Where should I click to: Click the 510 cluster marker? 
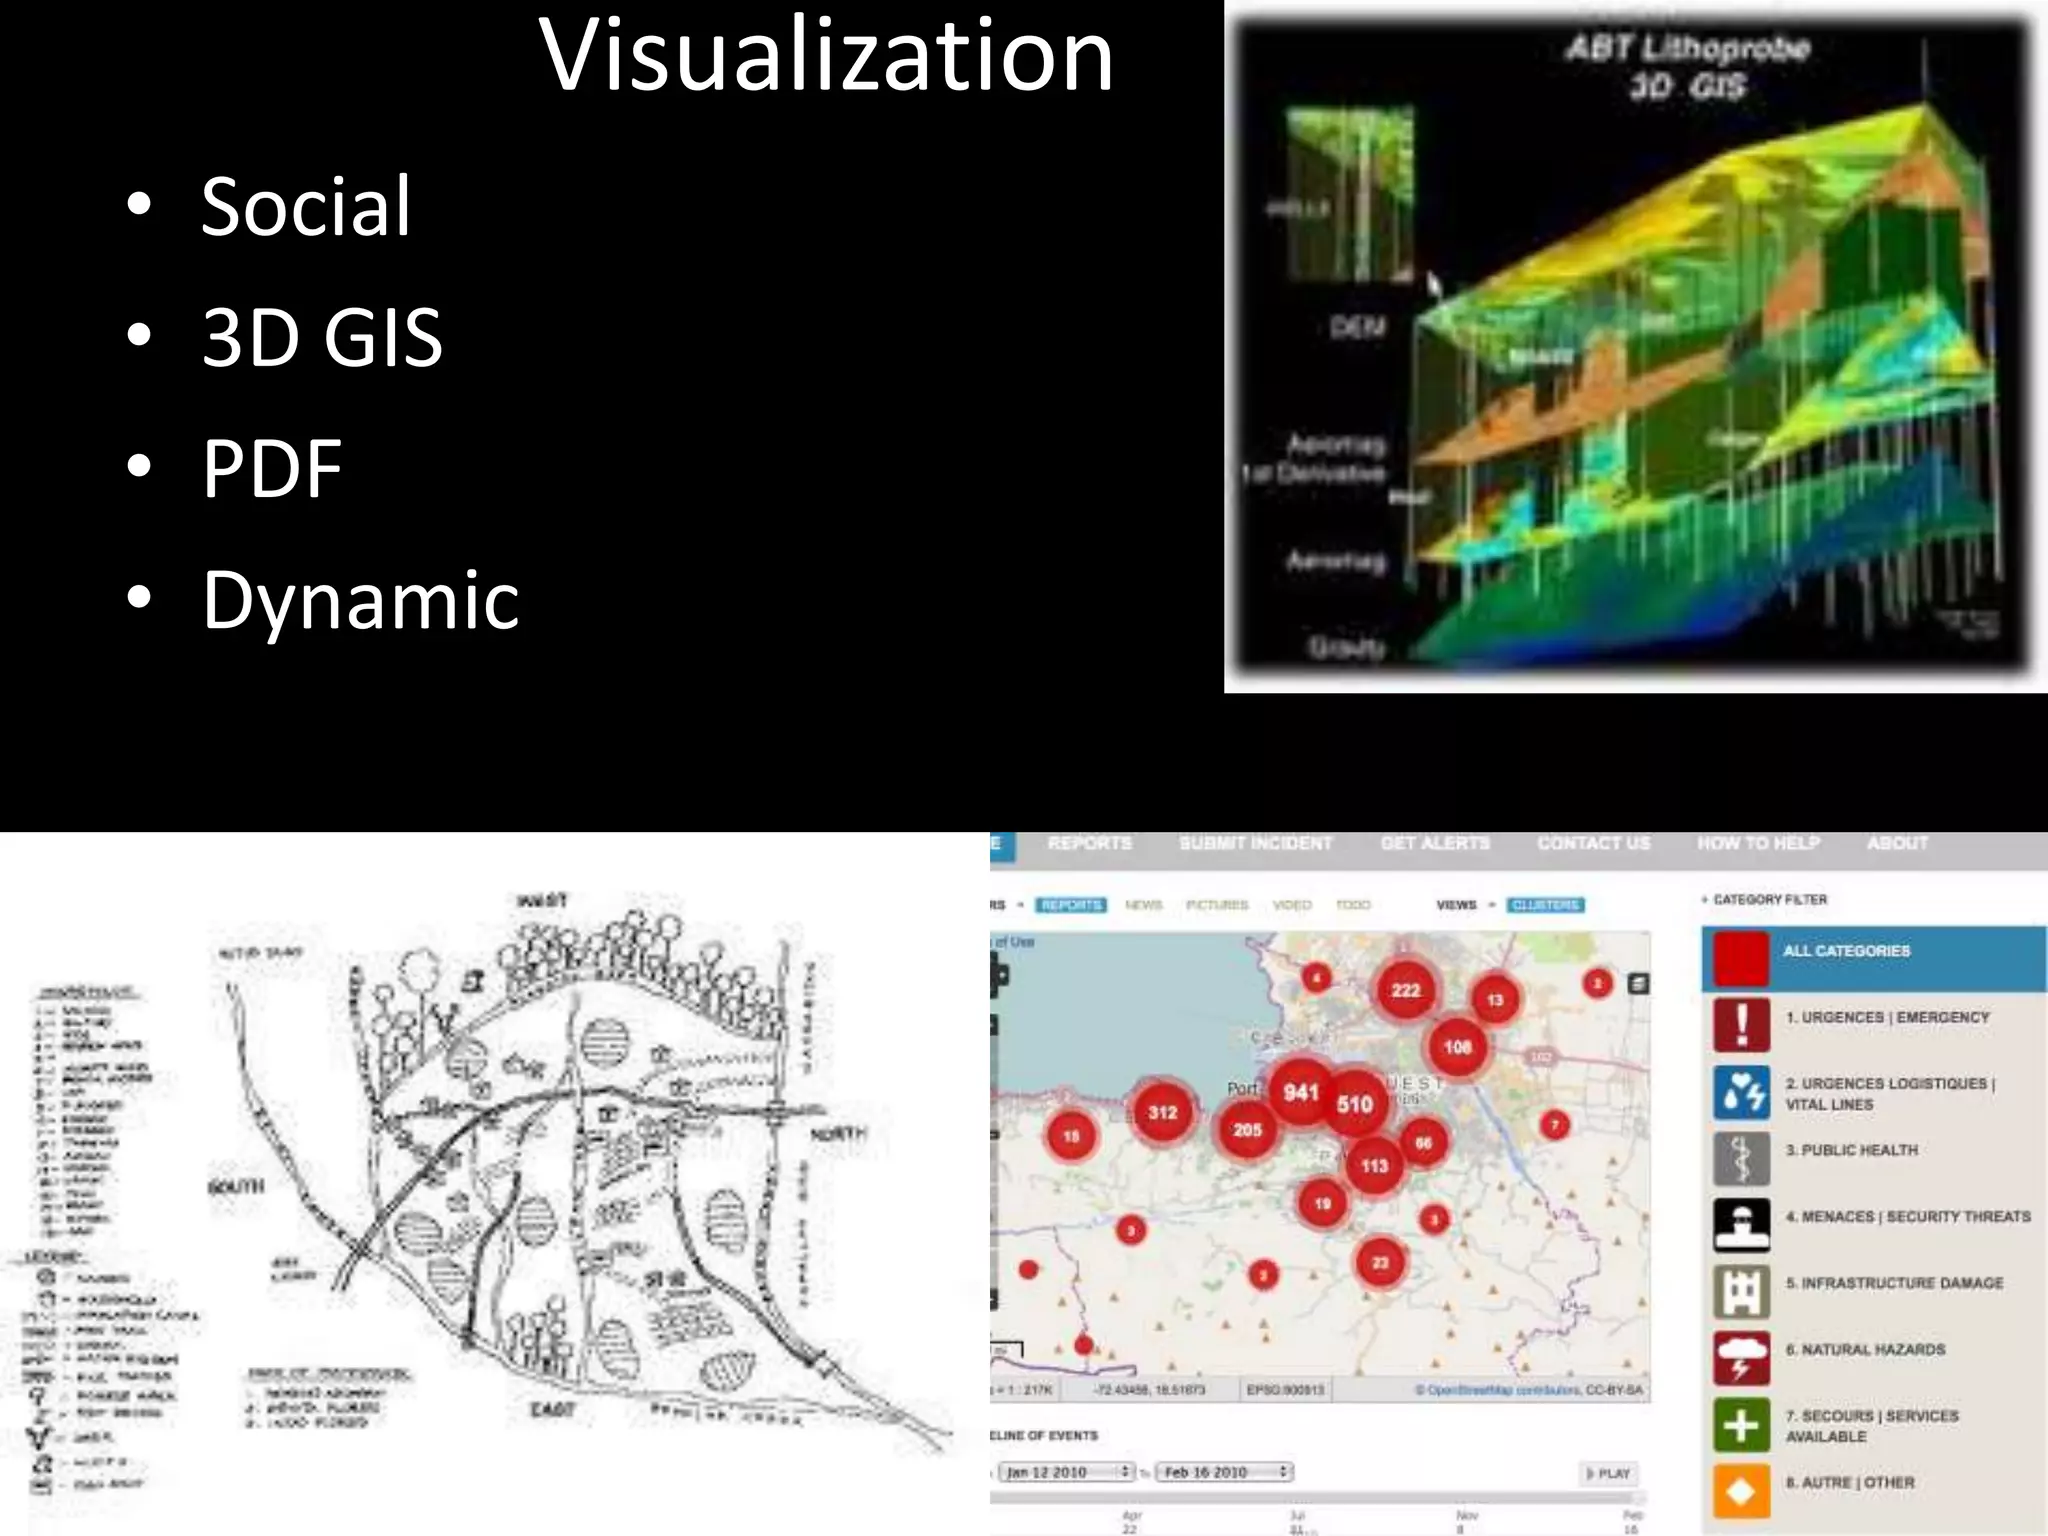point(1354,1104)
